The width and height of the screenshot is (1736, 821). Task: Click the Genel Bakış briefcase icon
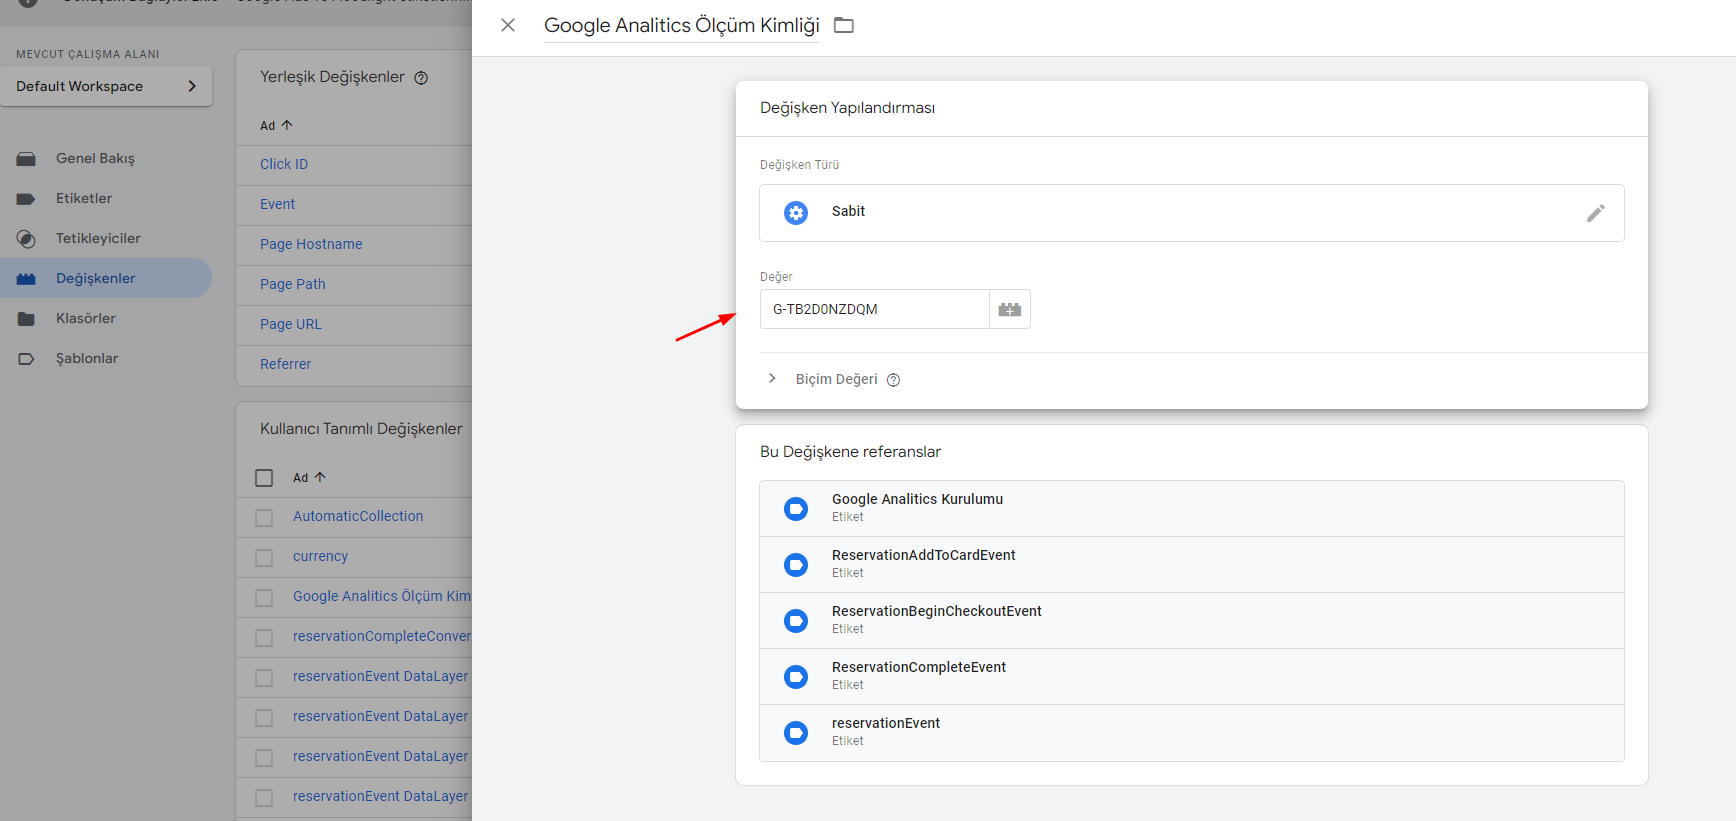point(26,159)
